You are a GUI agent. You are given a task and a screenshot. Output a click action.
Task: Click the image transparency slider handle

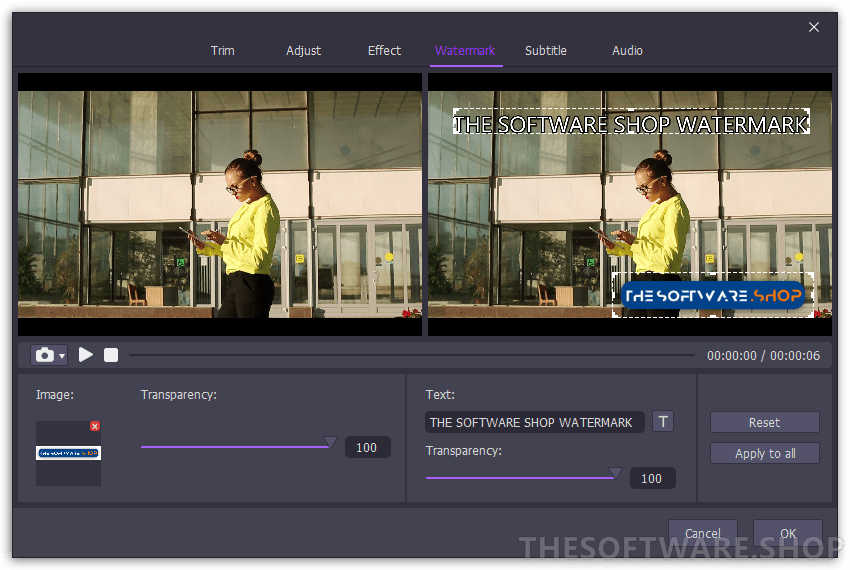(330, 443)
